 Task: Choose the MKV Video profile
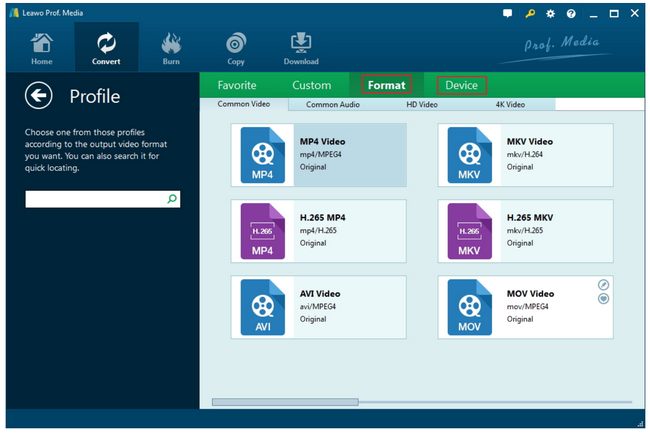pos(525,155)
